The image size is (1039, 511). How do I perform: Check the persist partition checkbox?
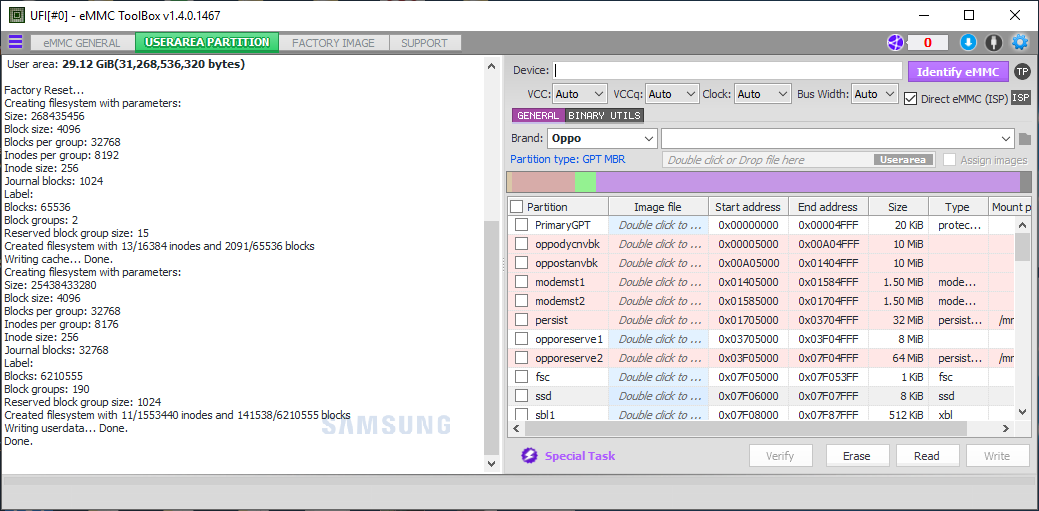pos(521,320)
